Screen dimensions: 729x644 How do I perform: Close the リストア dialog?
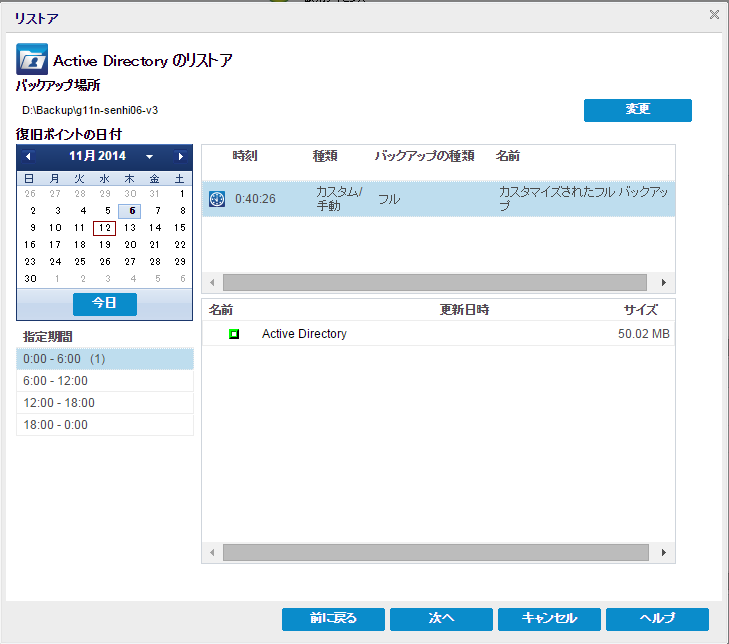point(714,15)
